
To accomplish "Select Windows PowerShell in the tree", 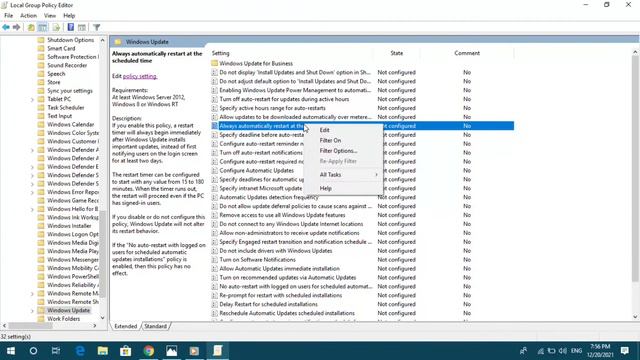I will [73, 277].
